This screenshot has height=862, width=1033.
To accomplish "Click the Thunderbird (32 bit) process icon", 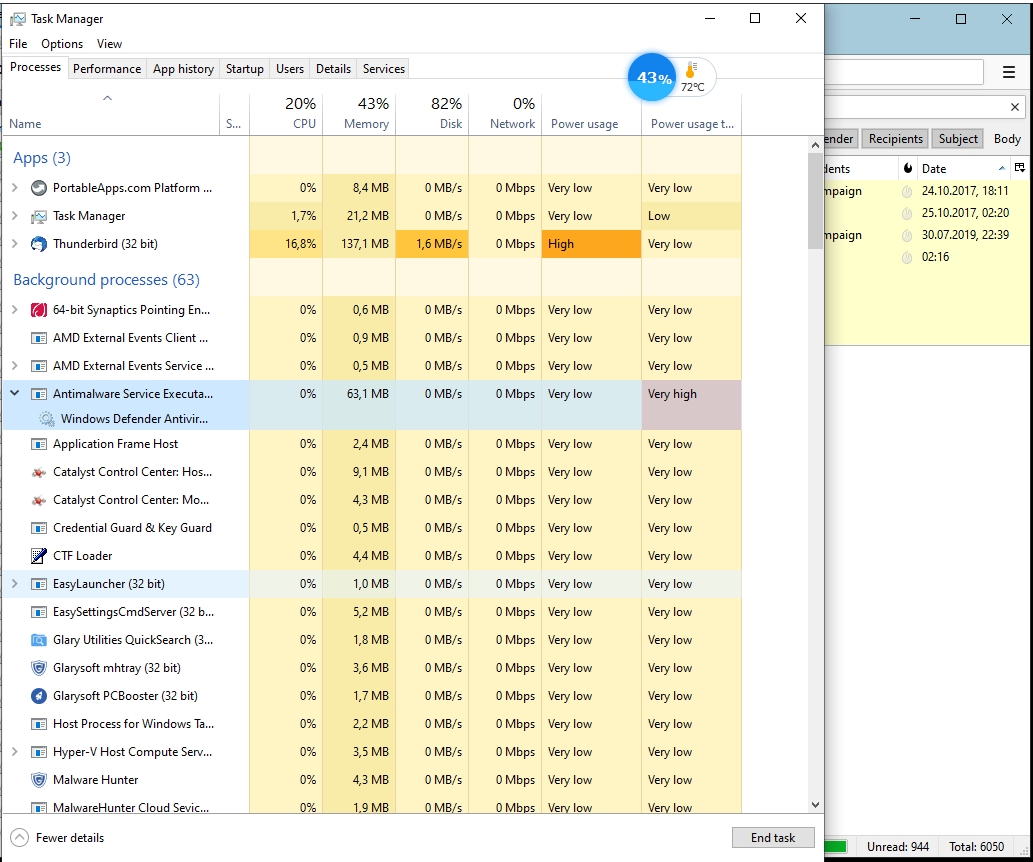I will point(39,244).
